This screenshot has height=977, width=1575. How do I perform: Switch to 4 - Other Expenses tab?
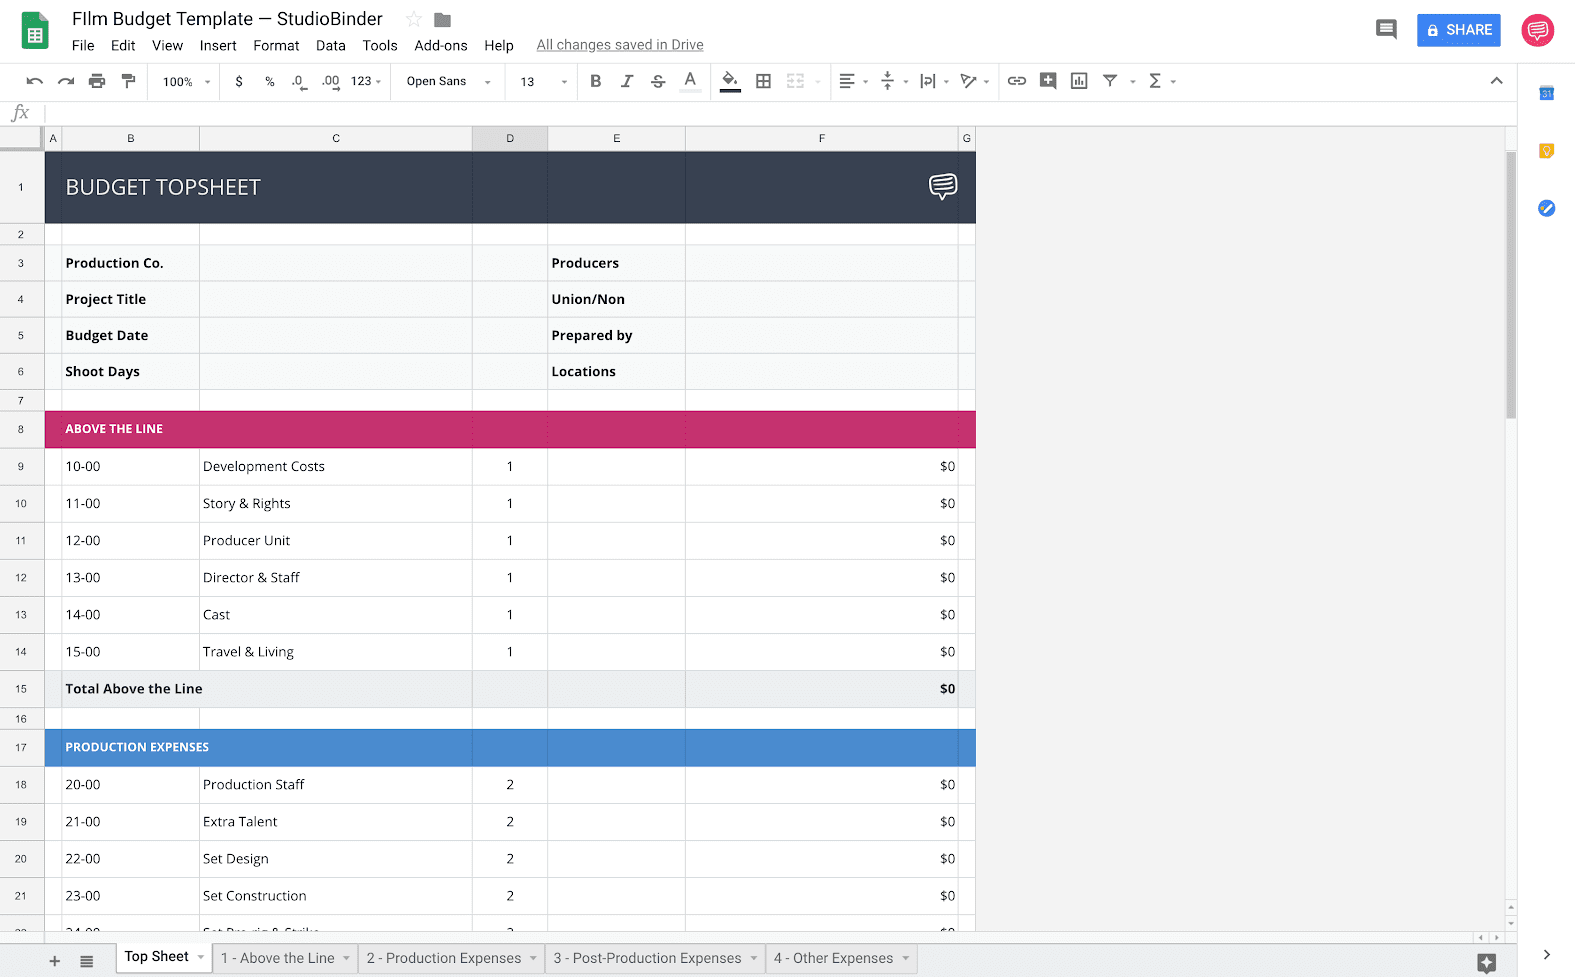(x=841, y=958)
